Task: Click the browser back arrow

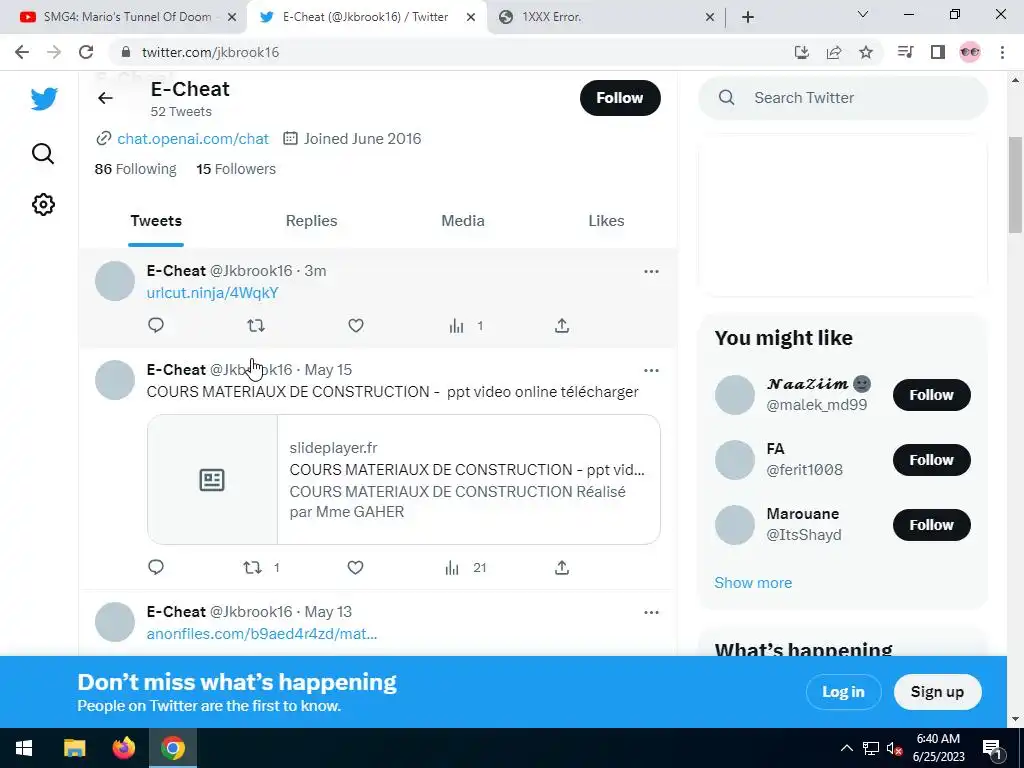Action: point(22,52)
